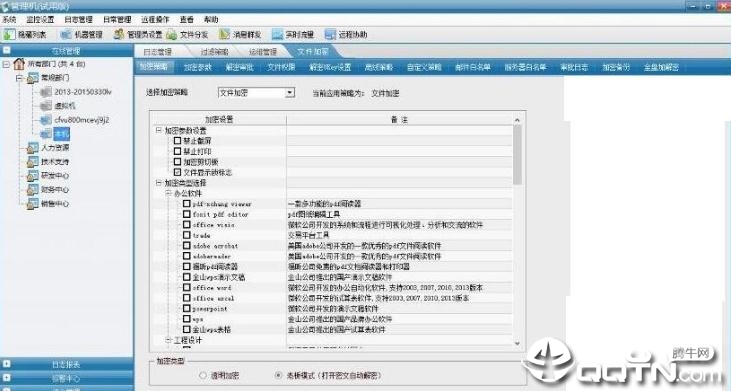
Task: Check the adobe acrobat checkbox
Action: click(186, 246)
